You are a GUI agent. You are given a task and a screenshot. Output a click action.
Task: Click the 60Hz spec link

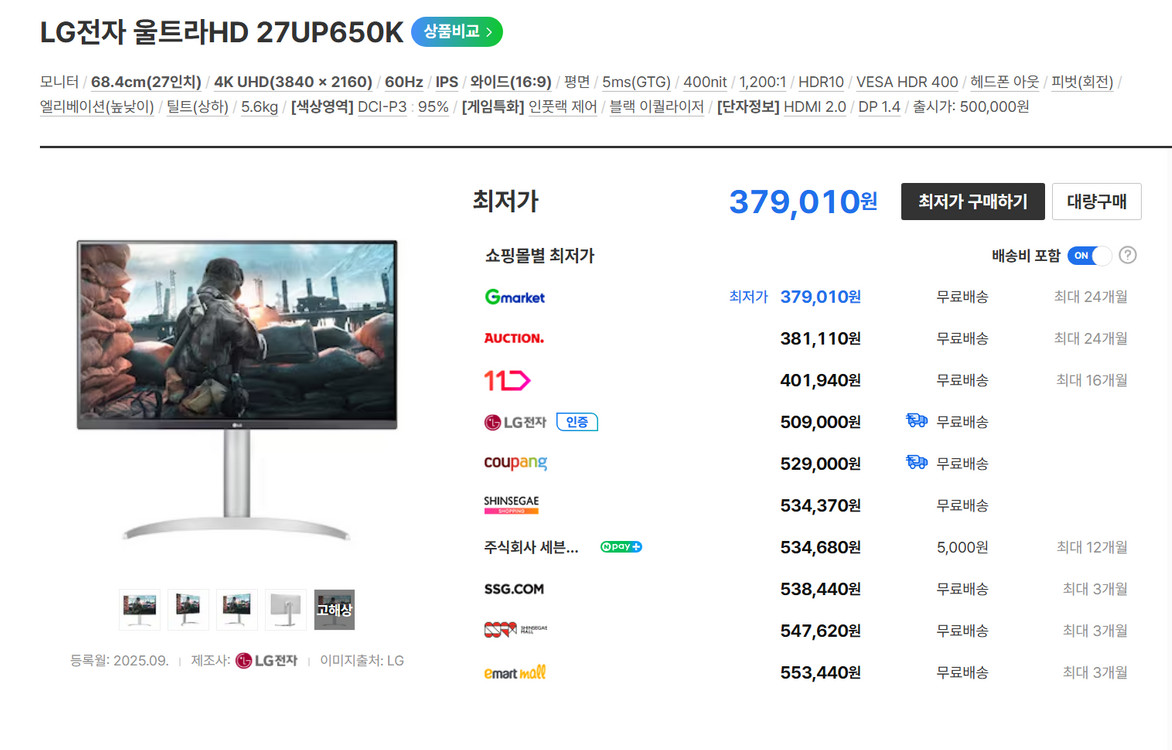(404, 82)
